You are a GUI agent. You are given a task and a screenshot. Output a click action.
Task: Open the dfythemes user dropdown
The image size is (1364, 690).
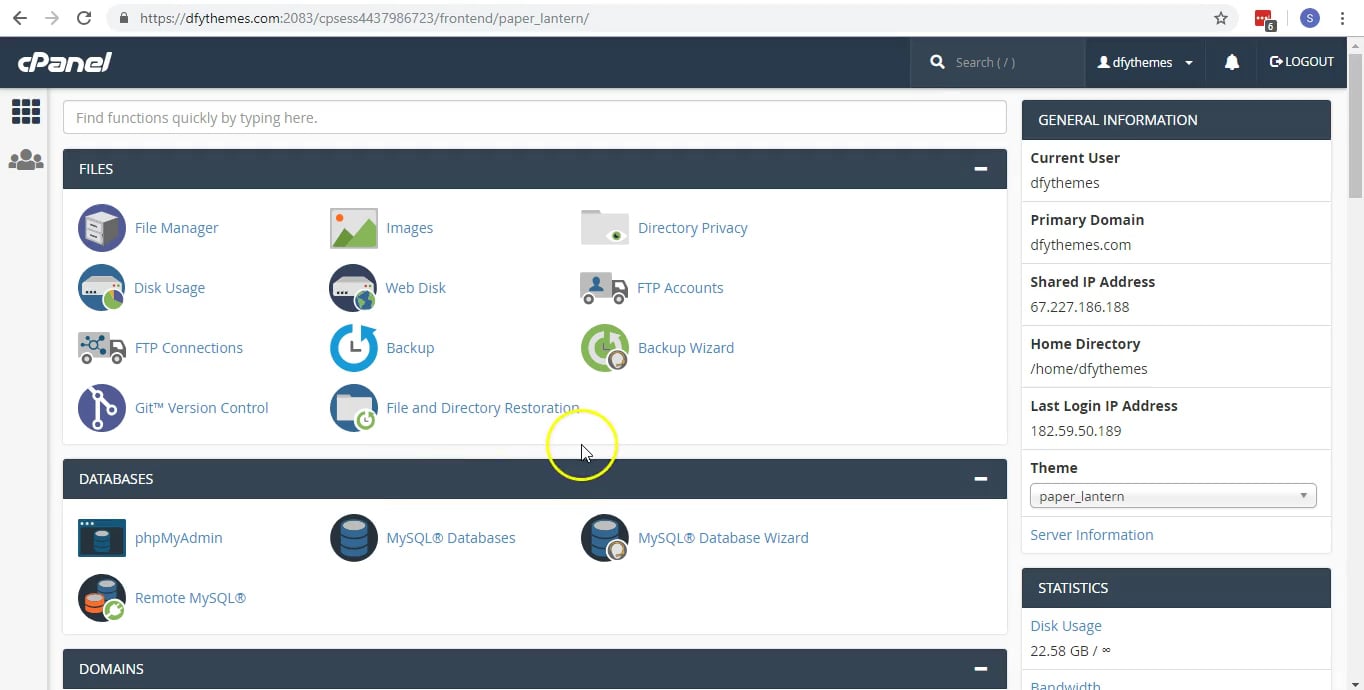(1145, 62)
